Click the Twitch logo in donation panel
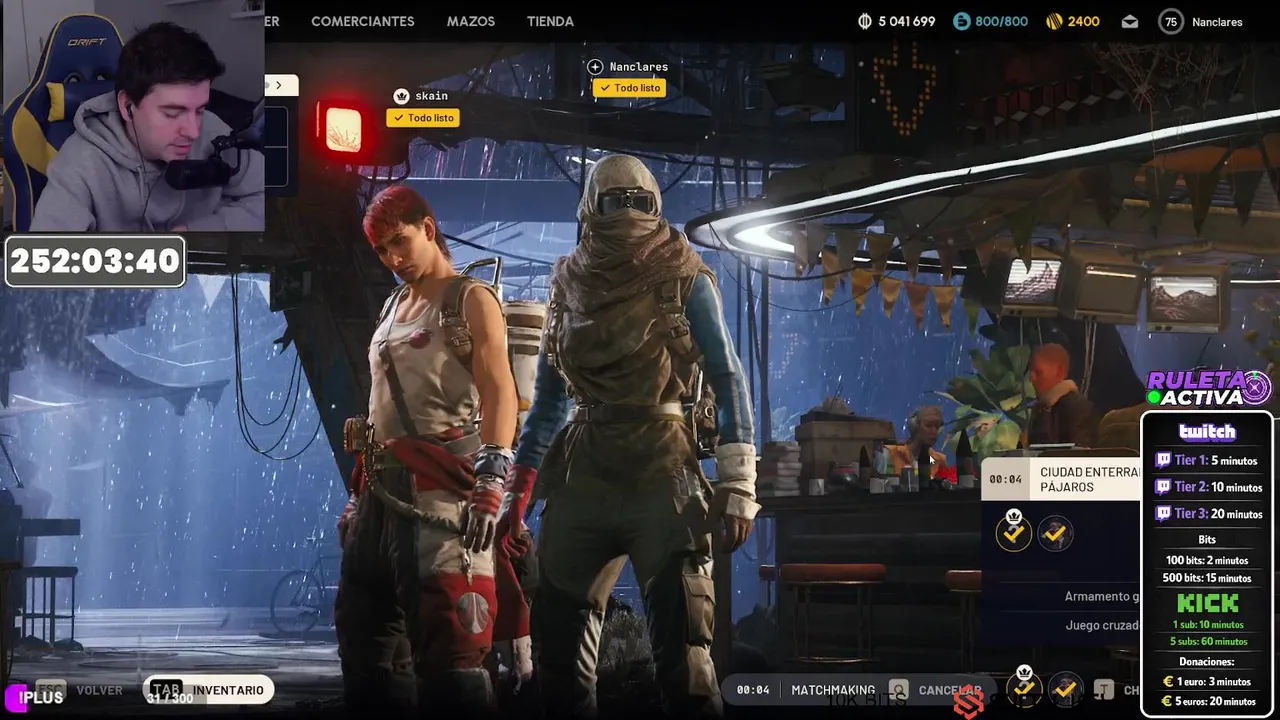1280x720 pixels. pos(1207,432)
